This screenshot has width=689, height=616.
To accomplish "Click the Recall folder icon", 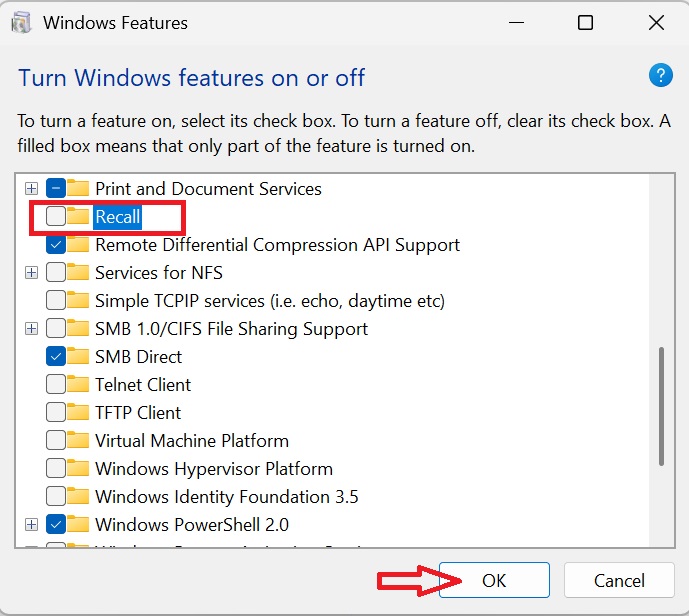I will point(80,216).
